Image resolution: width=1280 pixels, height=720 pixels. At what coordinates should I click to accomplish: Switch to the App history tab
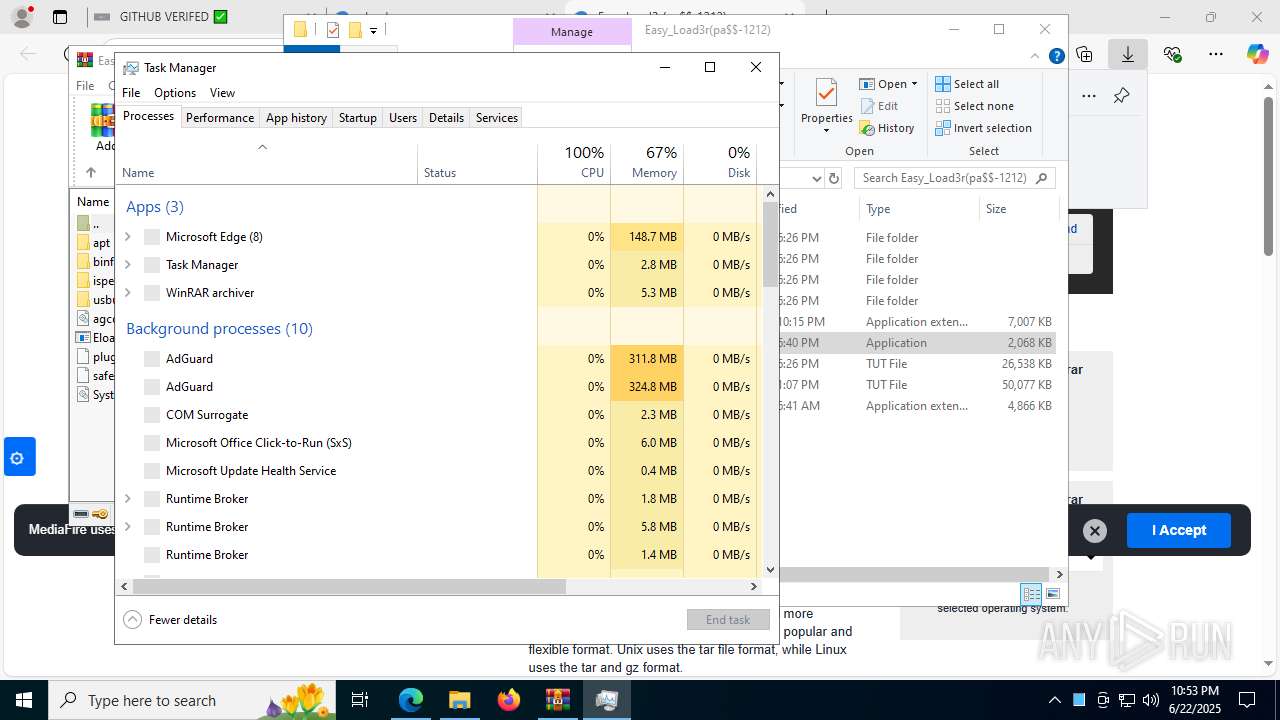pyautogui.click(x=296, y=118)
